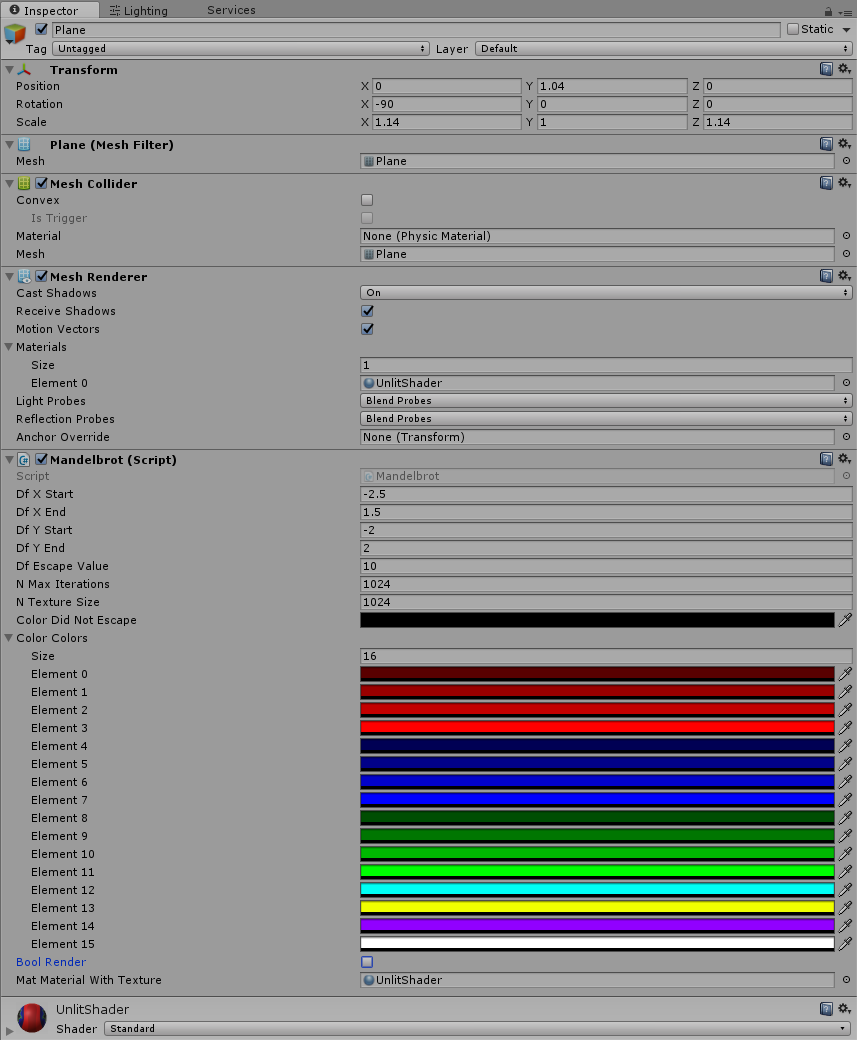This screenshot has height=1040, width=857.
Task: Open the Tag dropdown showing Untagged
Action: [x=240, y=48]
